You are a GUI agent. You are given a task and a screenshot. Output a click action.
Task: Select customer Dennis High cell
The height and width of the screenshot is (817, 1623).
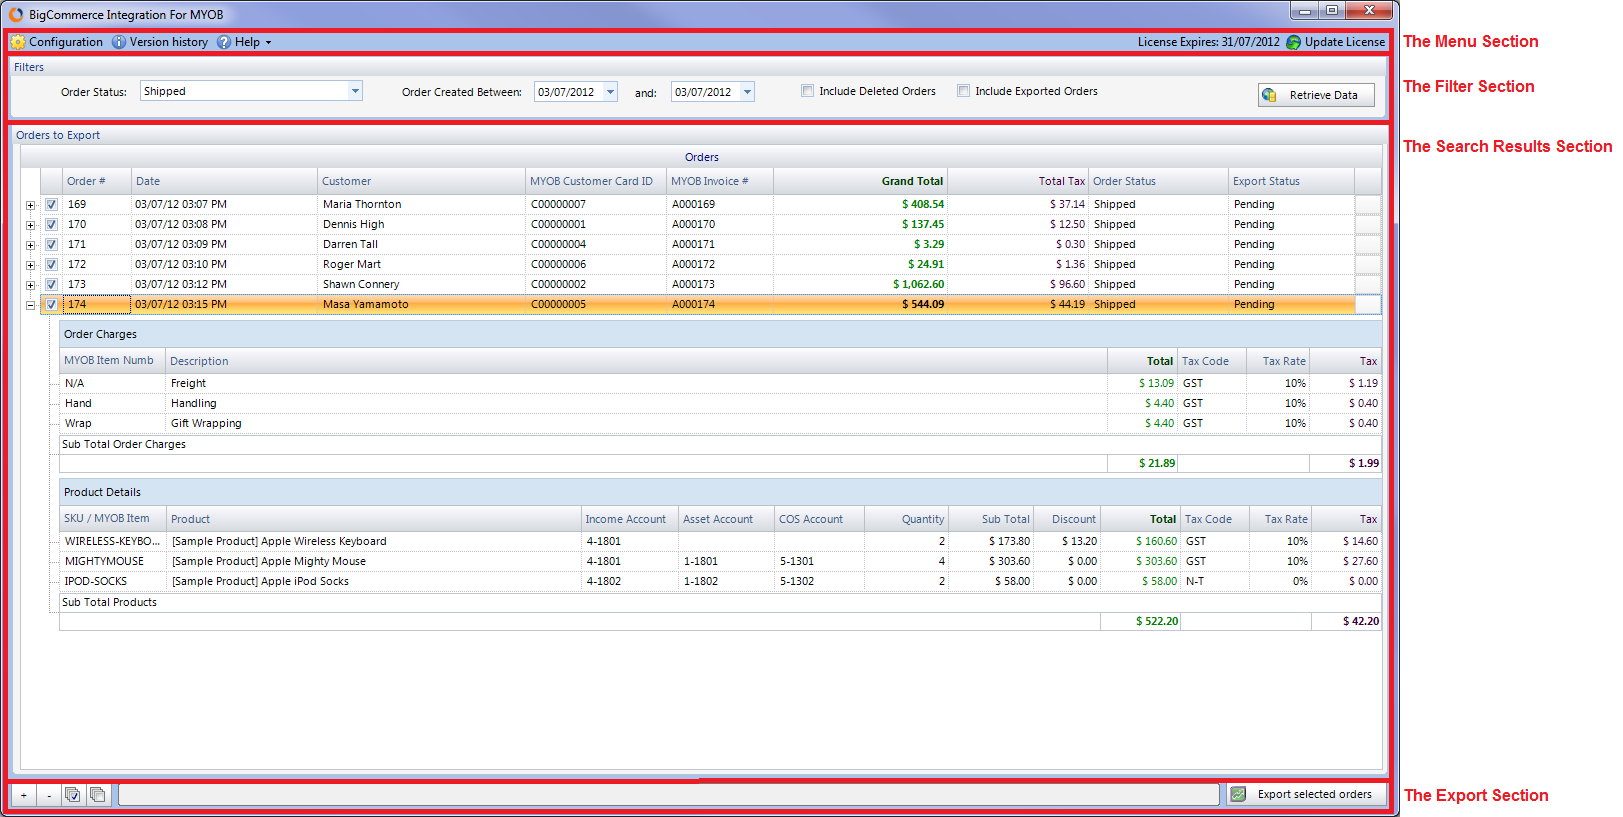pos(421,224)
